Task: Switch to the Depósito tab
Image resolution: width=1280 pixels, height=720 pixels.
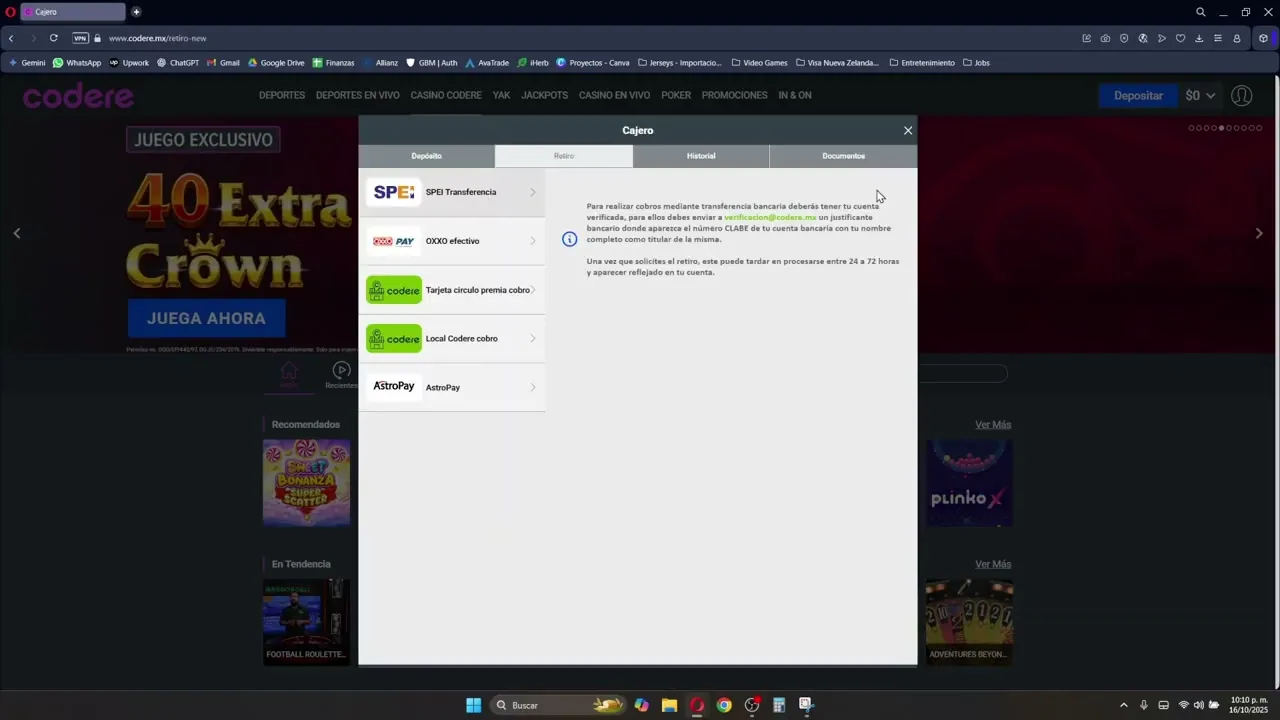Action: coord(426,156)
